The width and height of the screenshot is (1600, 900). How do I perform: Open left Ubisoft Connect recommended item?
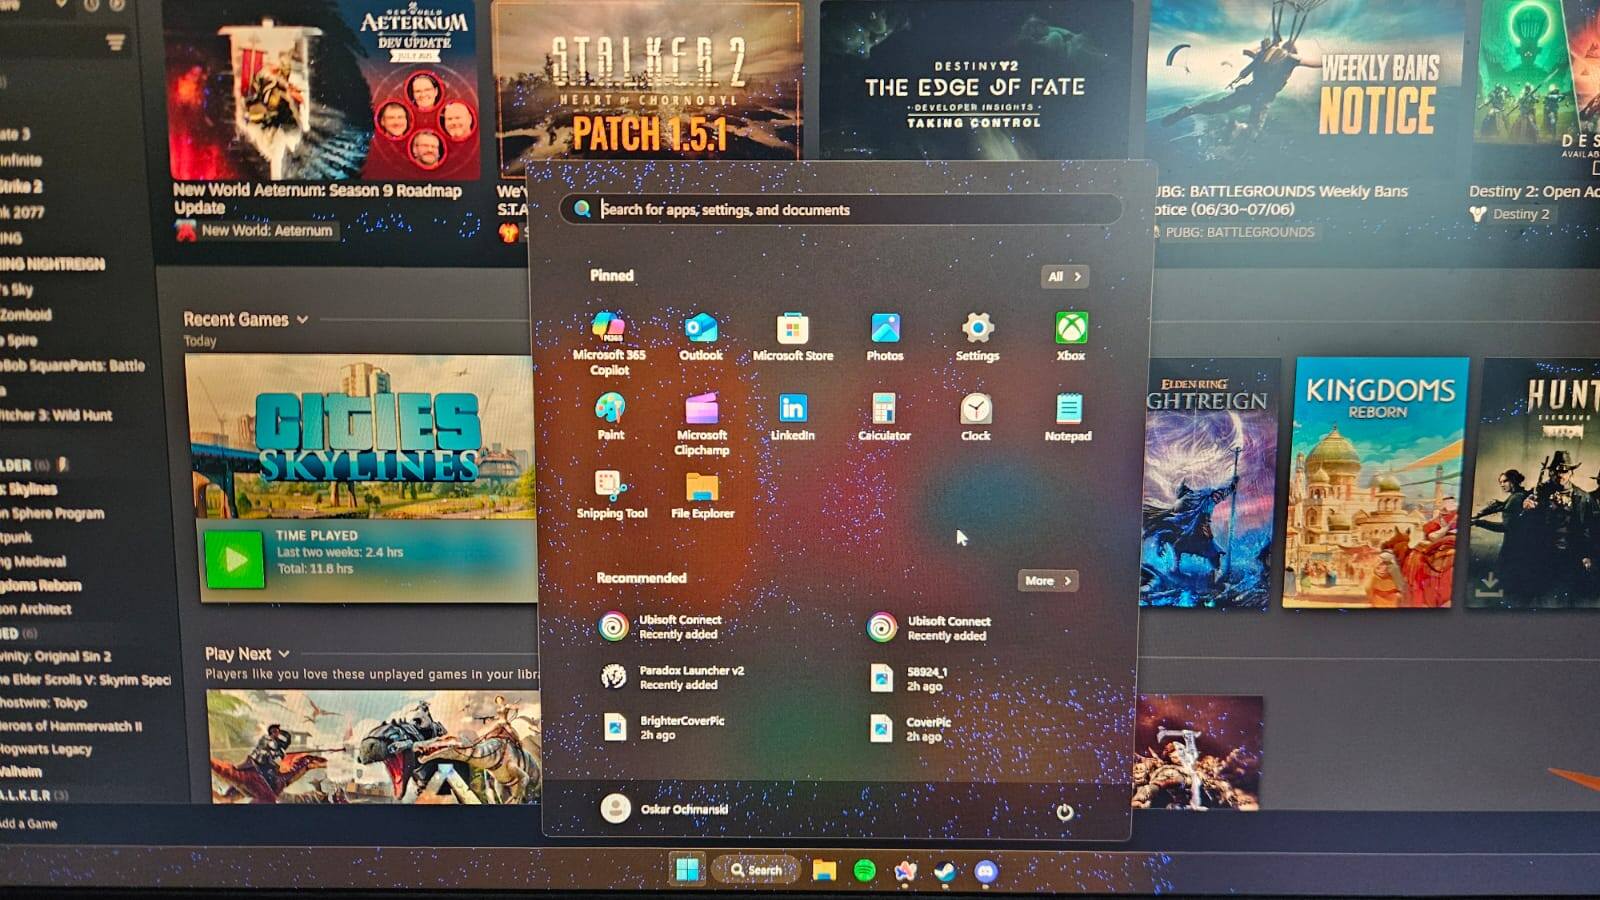[660, 627]
